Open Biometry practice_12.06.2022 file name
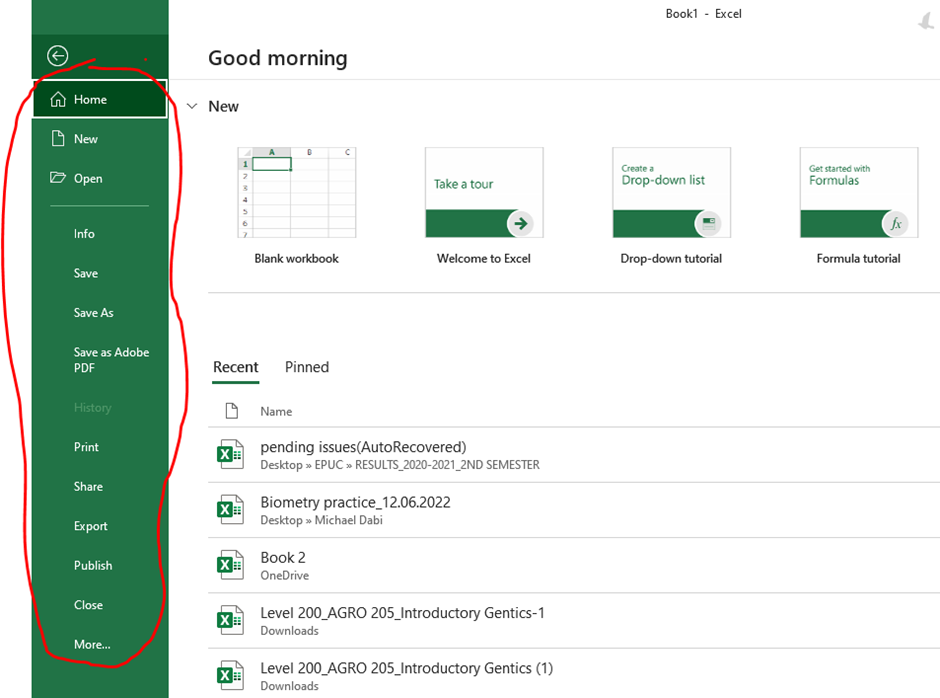940x698 pixels. (355, 503)
